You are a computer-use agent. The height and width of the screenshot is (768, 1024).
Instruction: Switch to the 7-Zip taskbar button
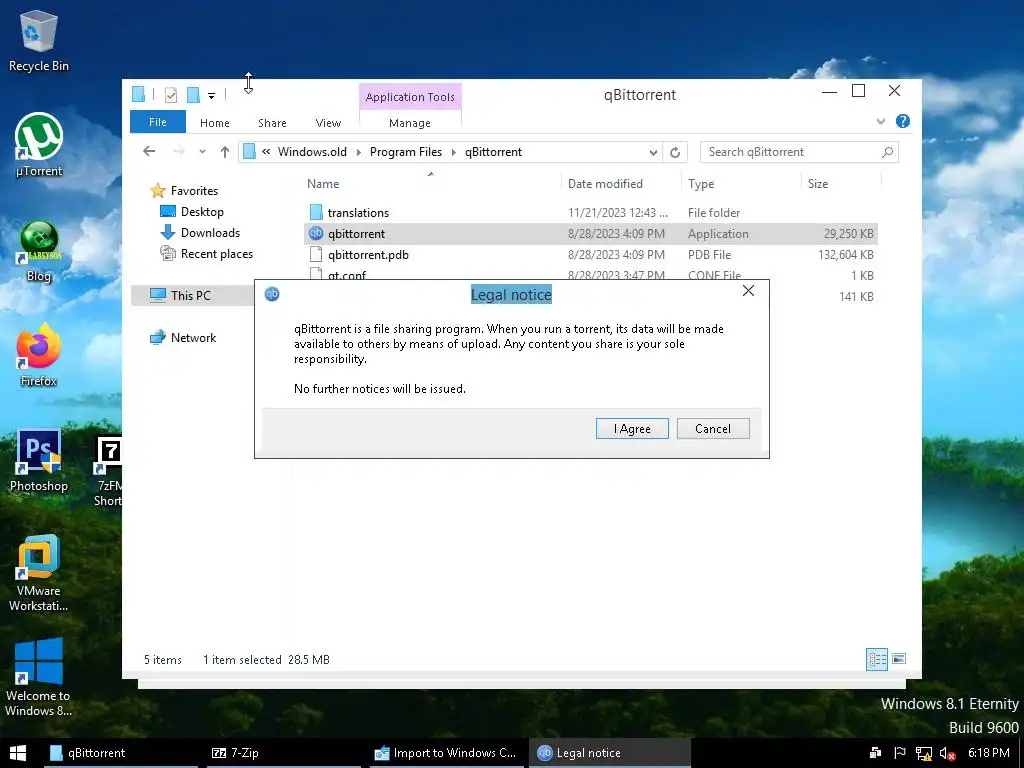point(283,753)
